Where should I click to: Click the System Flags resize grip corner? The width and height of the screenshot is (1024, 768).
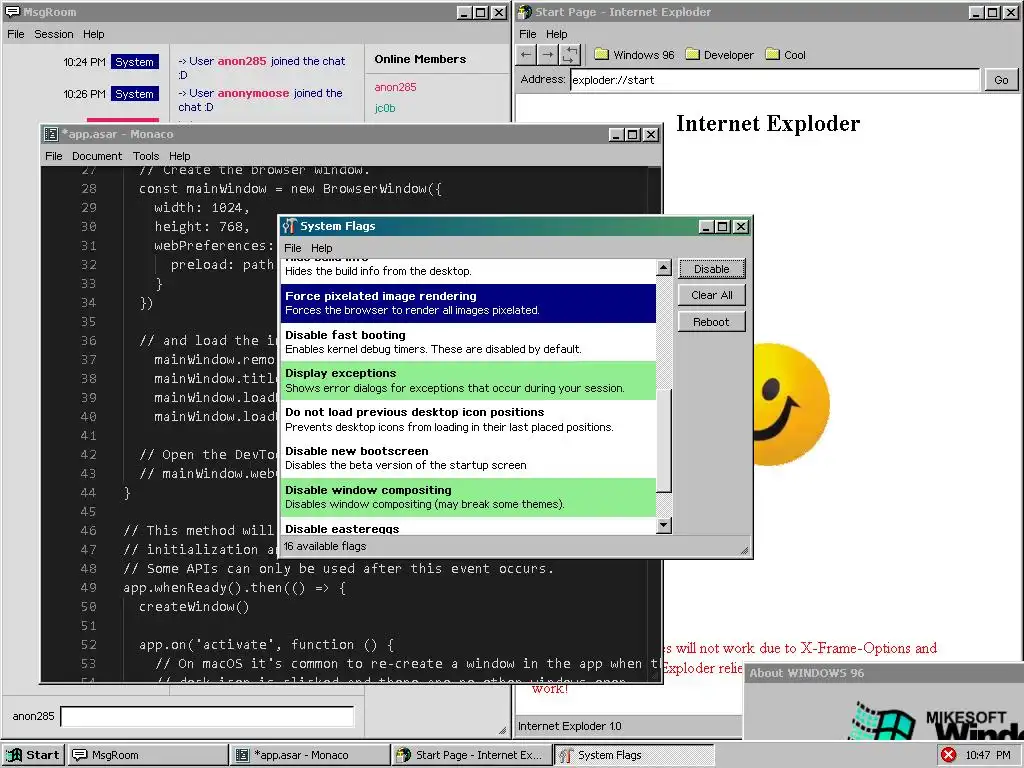(x=744, y=551)
